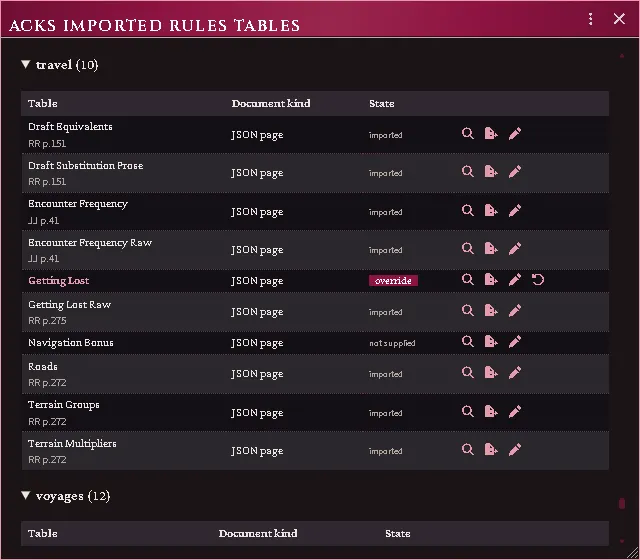Click the 'not supplied' state text
Image resolution: width=640 pixels, height=560 pixels.
392,343
